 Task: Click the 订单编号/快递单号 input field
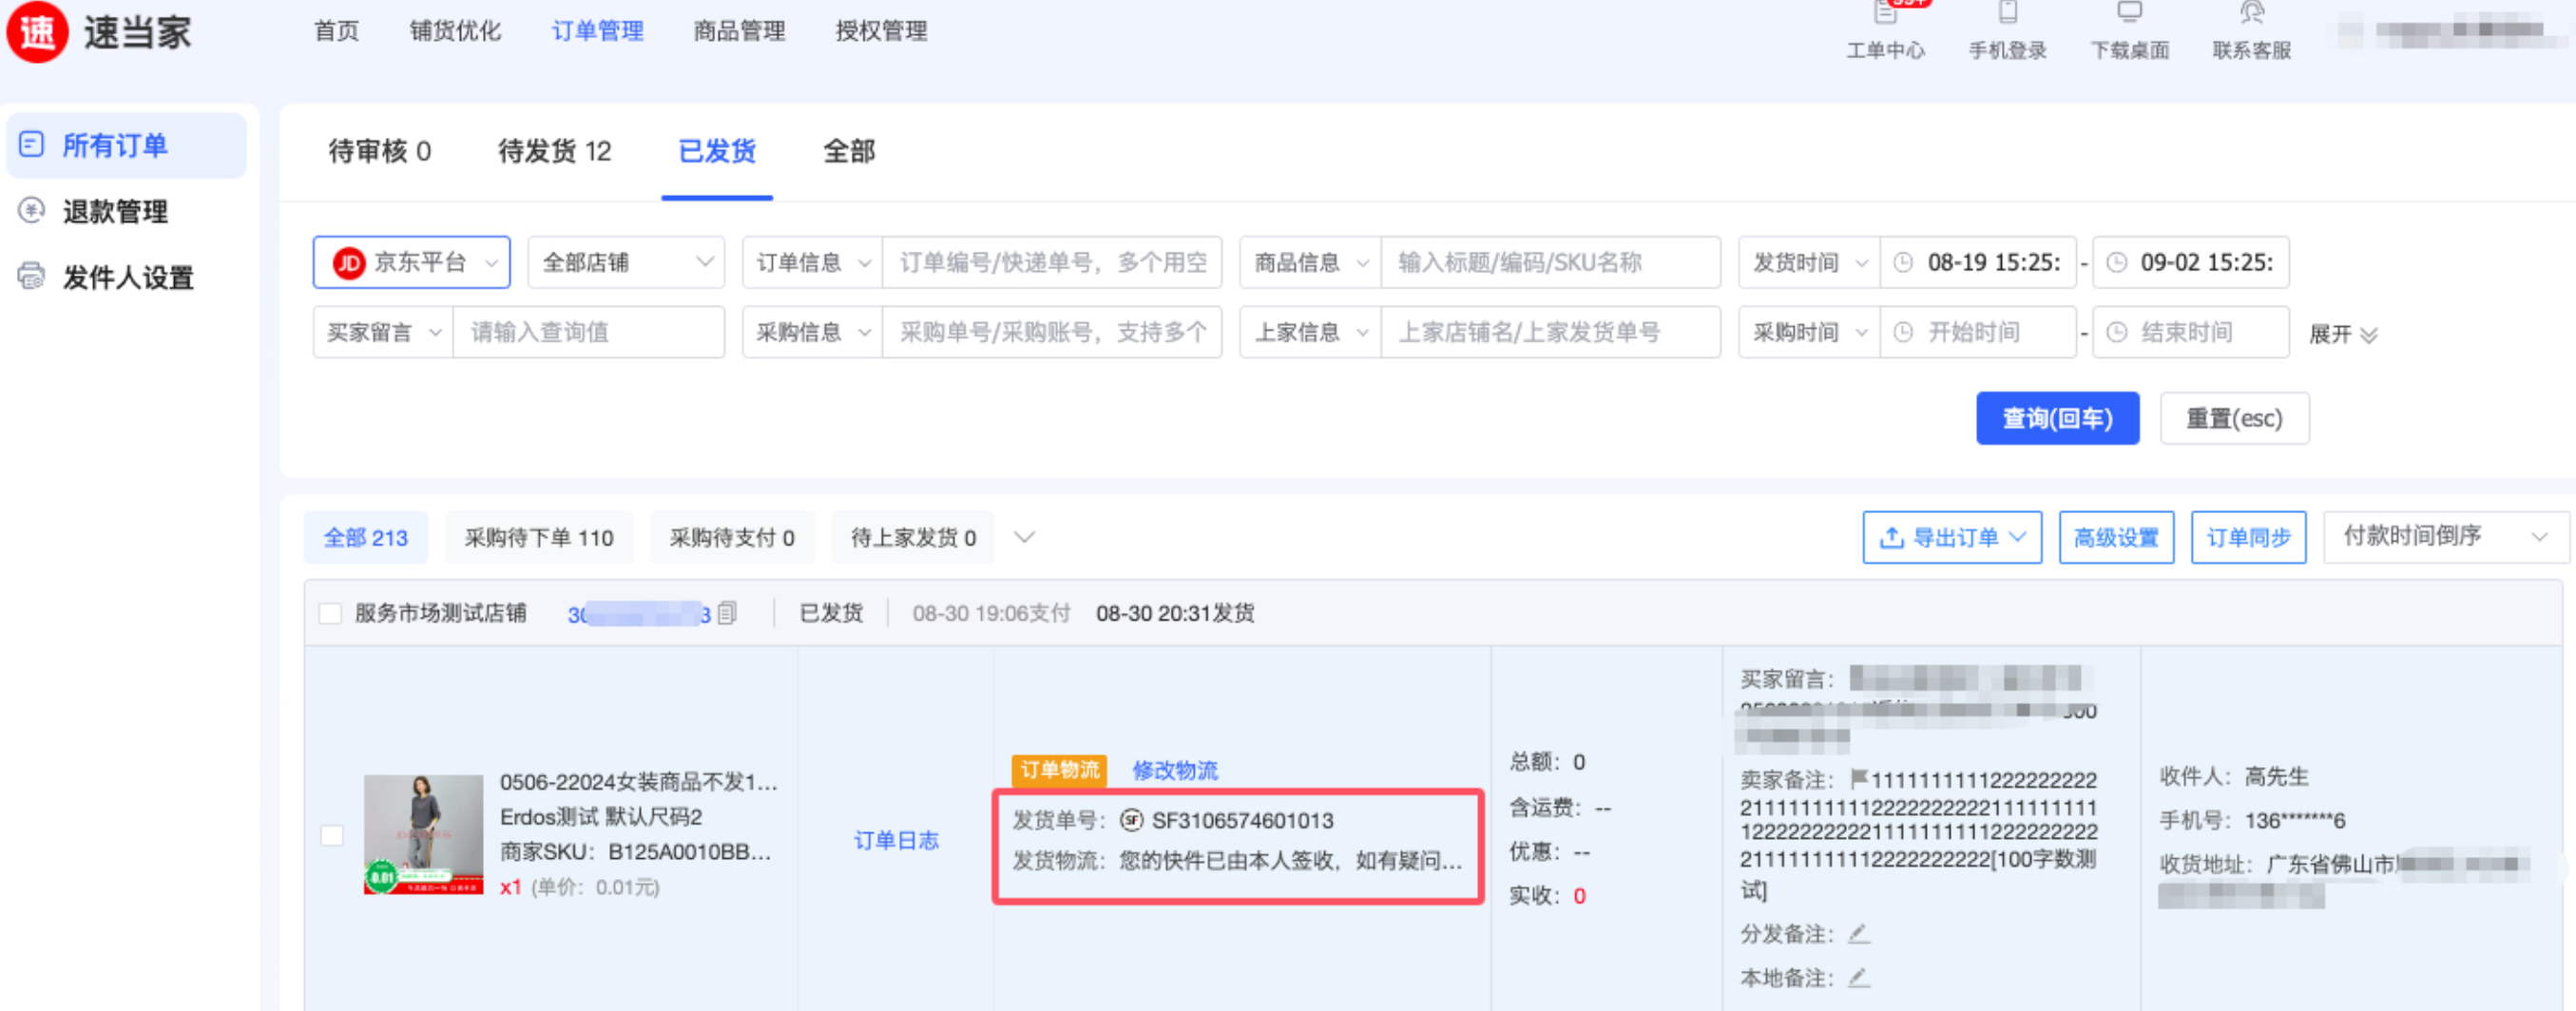point(1051,263)
